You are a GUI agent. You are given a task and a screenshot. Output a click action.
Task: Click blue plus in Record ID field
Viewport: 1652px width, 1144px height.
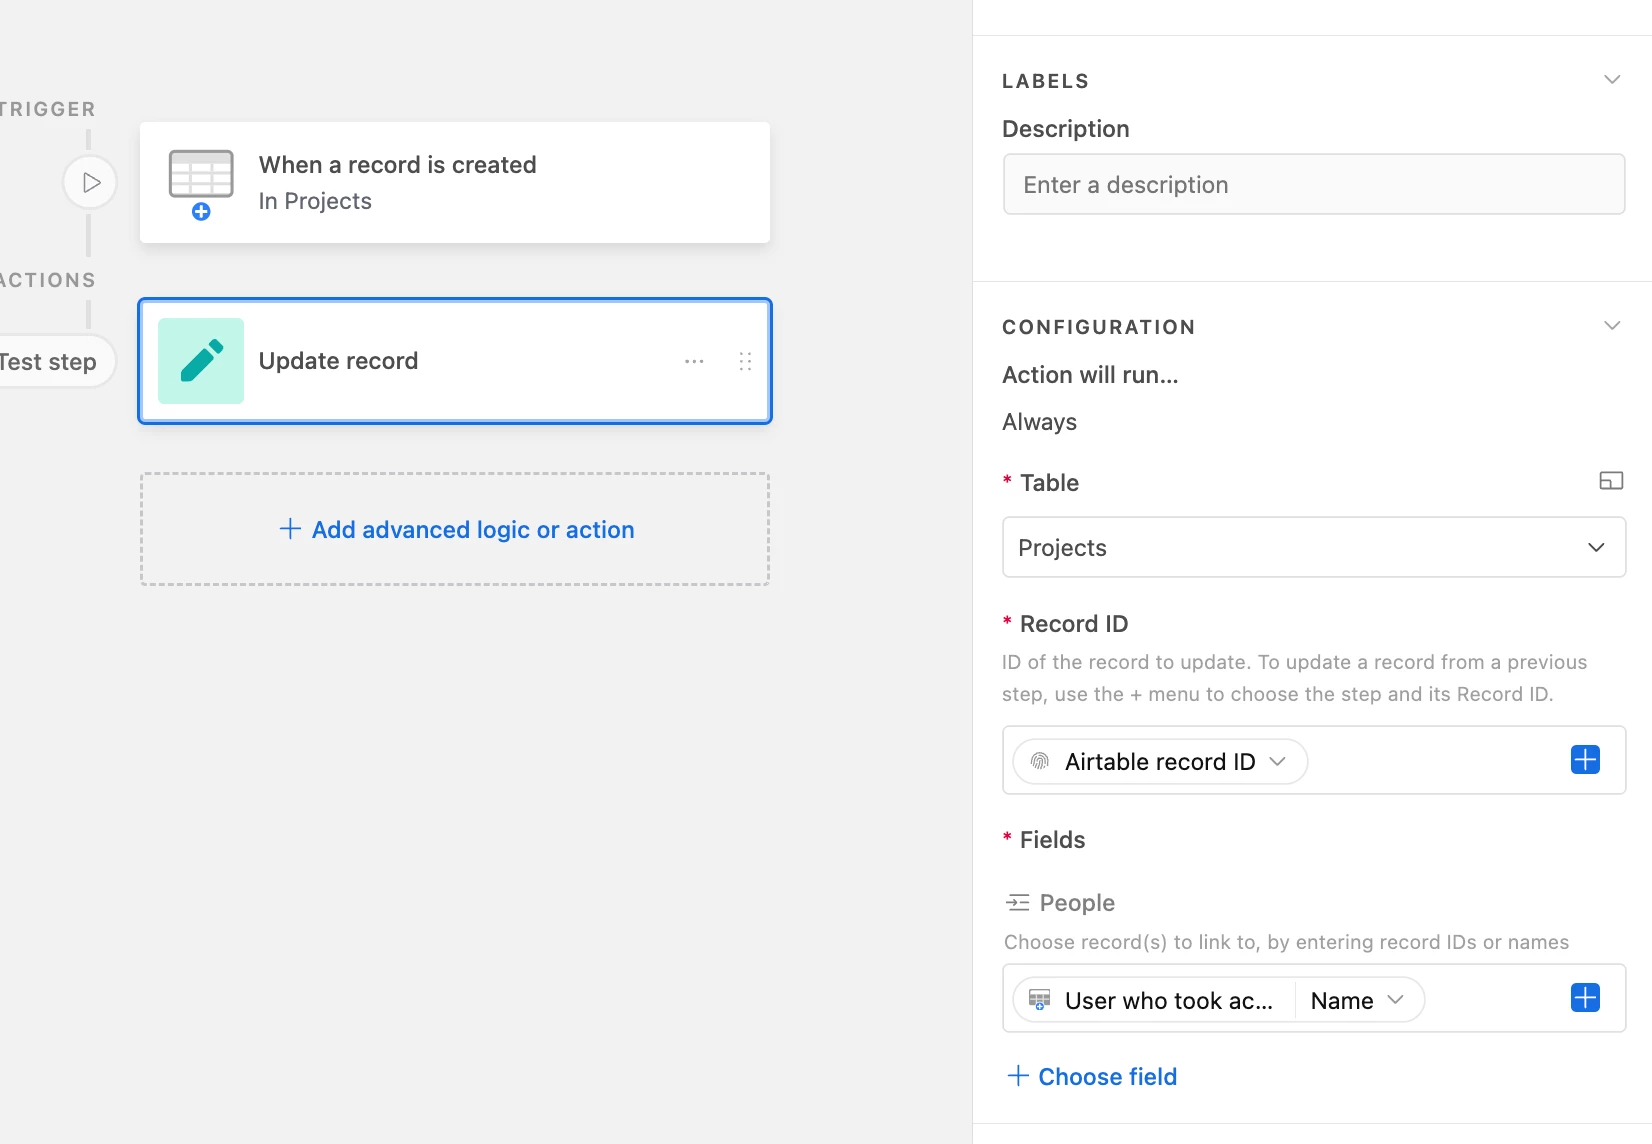click(x=1585, y=760)
